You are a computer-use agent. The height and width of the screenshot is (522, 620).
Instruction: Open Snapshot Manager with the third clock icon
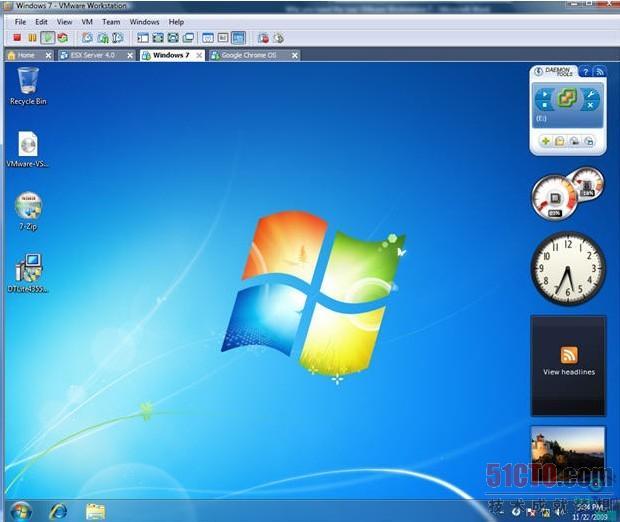point(118,38)
